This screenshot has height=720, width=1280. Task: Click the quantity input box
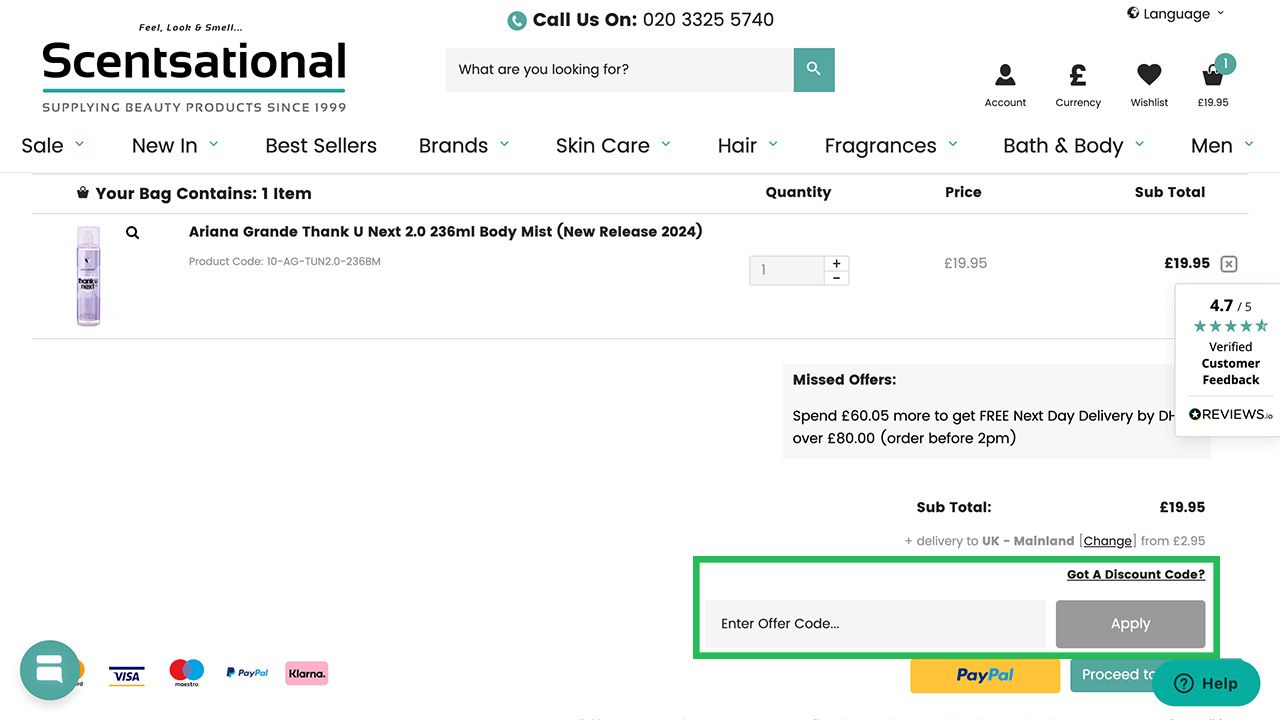point(787,270)
